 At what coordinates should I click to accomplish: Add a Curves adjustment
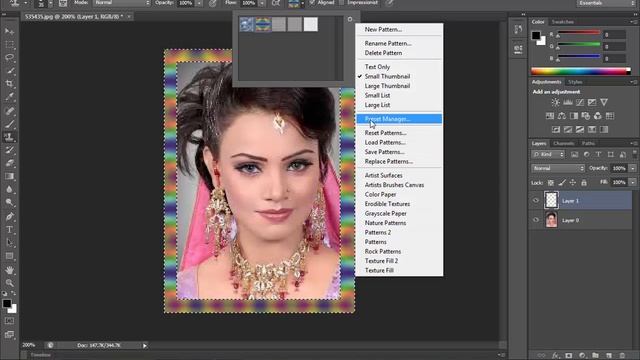[580, 102]
